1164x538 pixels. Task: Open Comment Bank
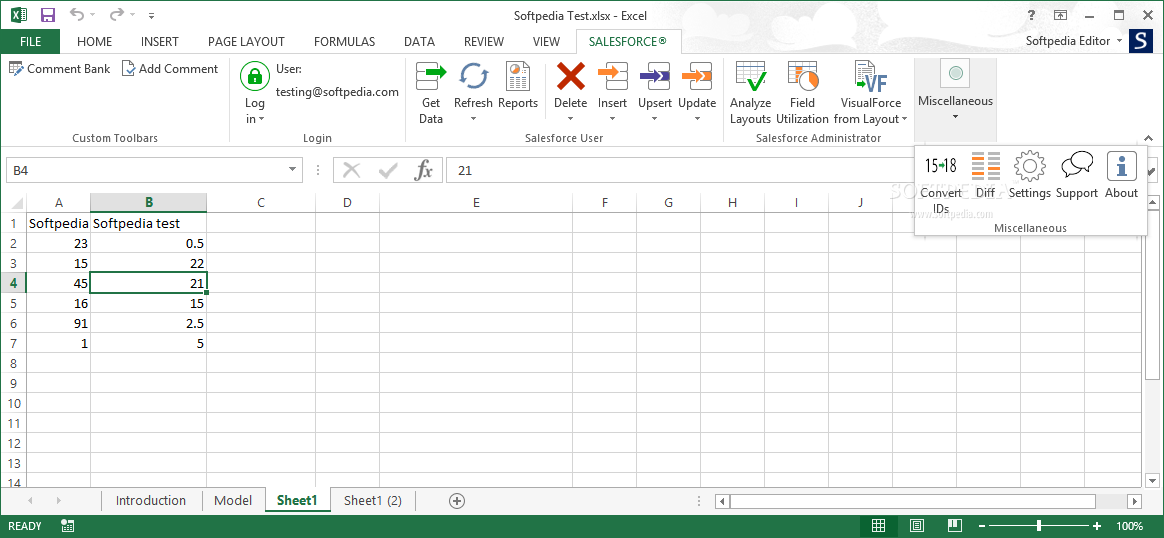(59, 69)
